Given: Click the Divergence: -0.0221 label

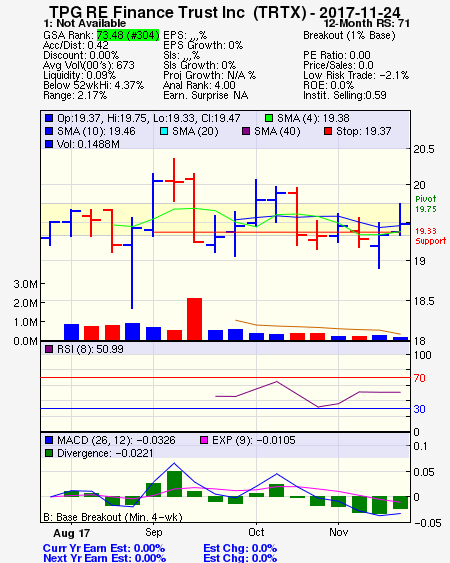Looking at the screenshot, I should [x=105, y=453].
